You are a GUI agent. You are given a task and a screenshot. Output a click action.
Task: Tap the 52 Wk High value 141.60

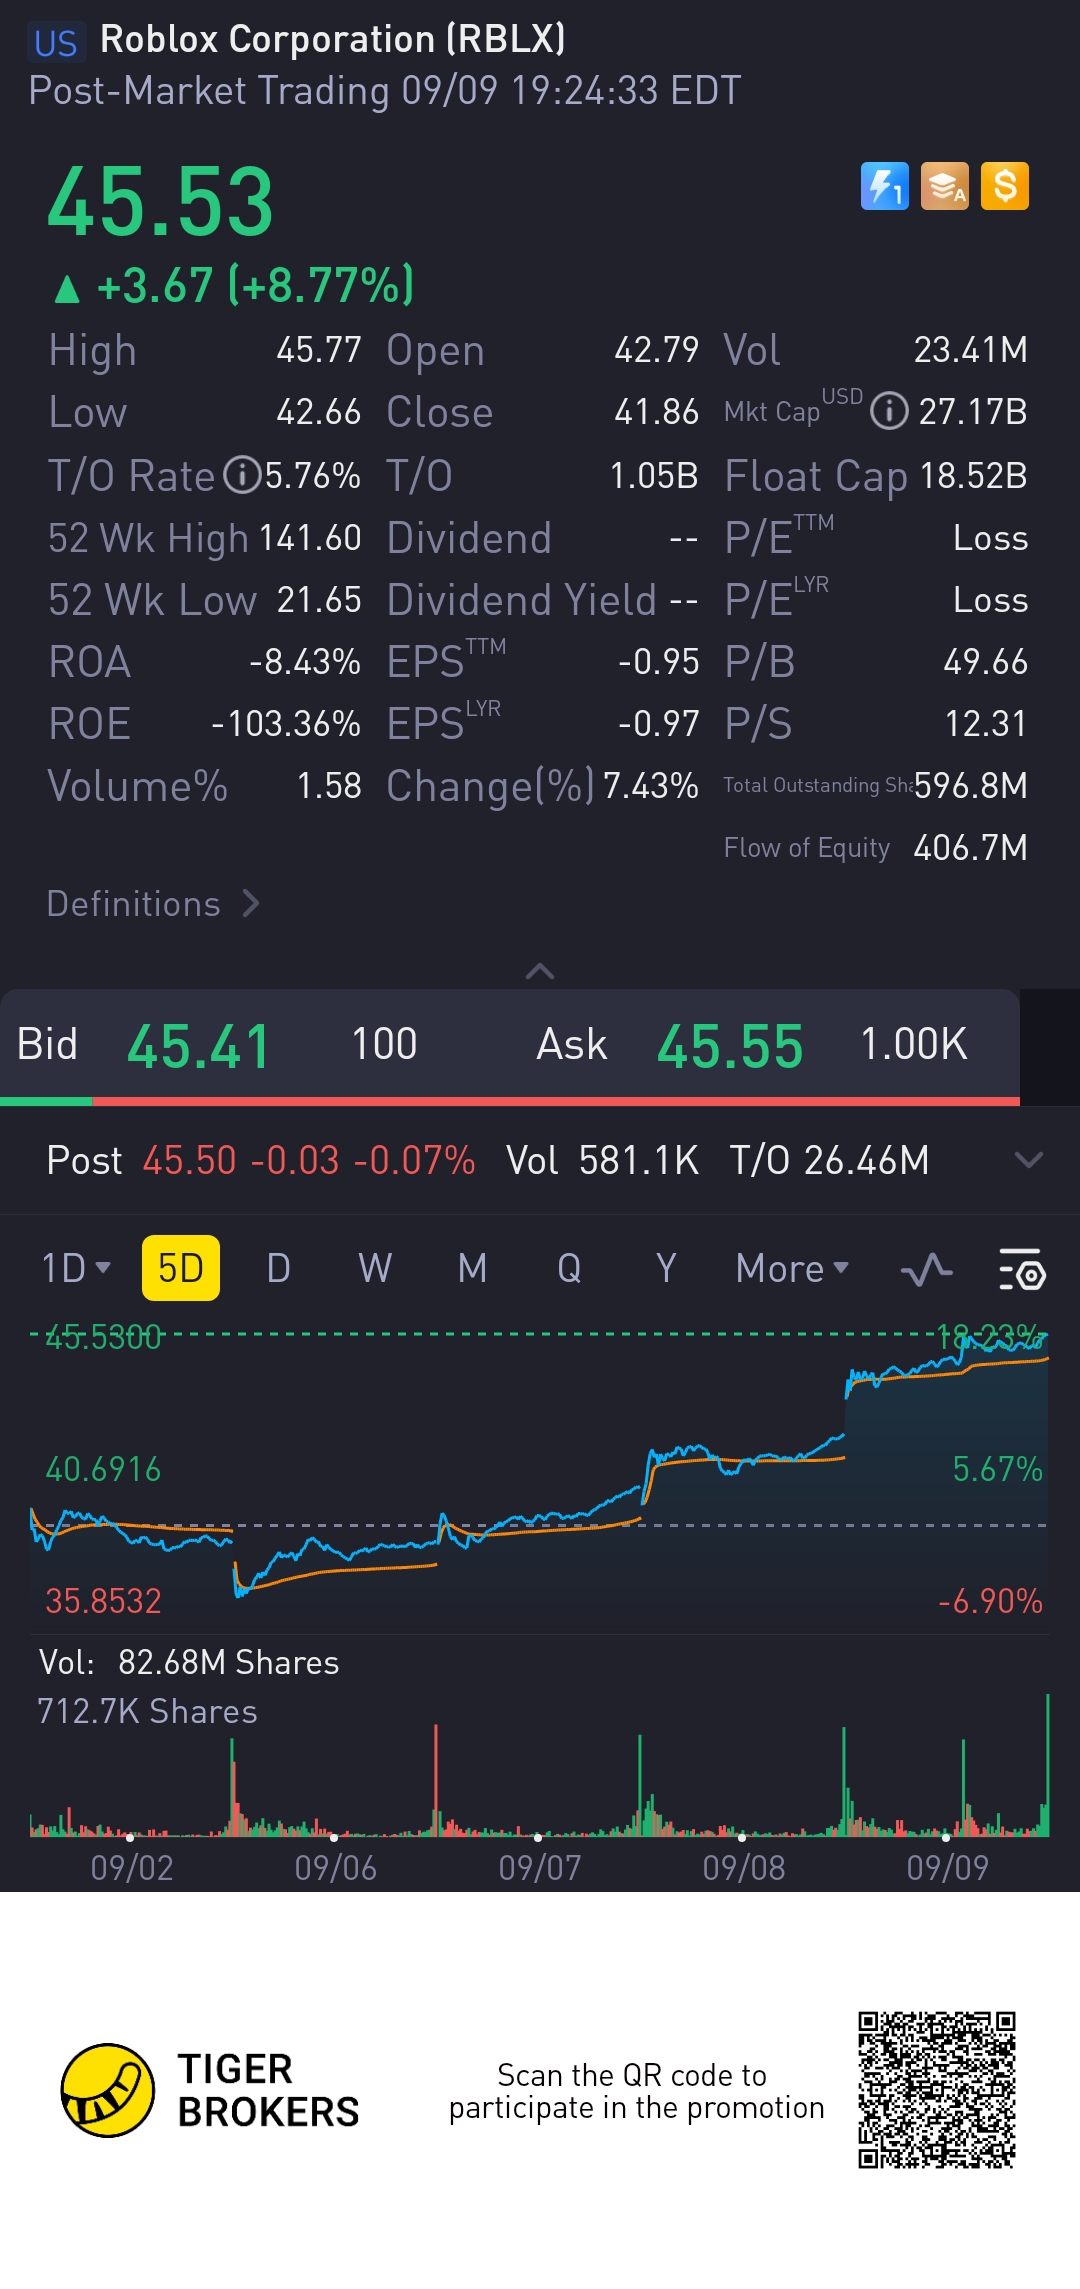tap(310, 538)
